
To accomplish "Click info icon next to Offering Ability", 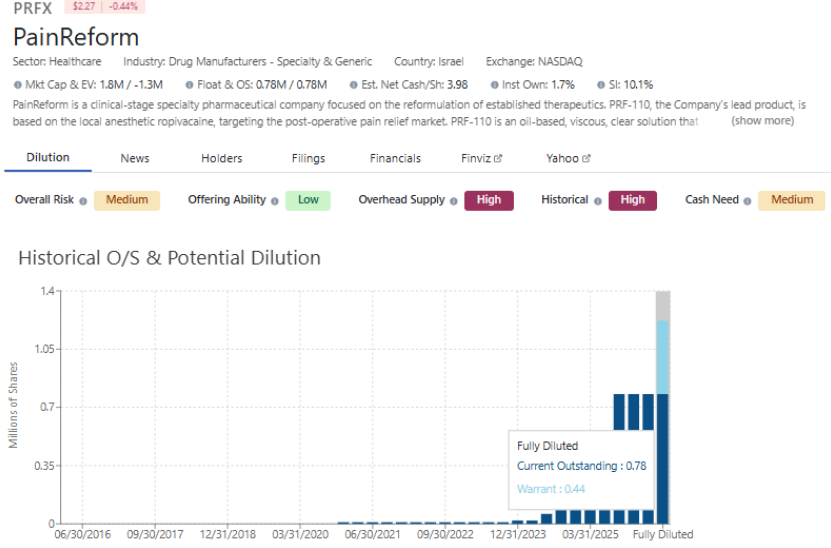I will (x=275, y=201).
